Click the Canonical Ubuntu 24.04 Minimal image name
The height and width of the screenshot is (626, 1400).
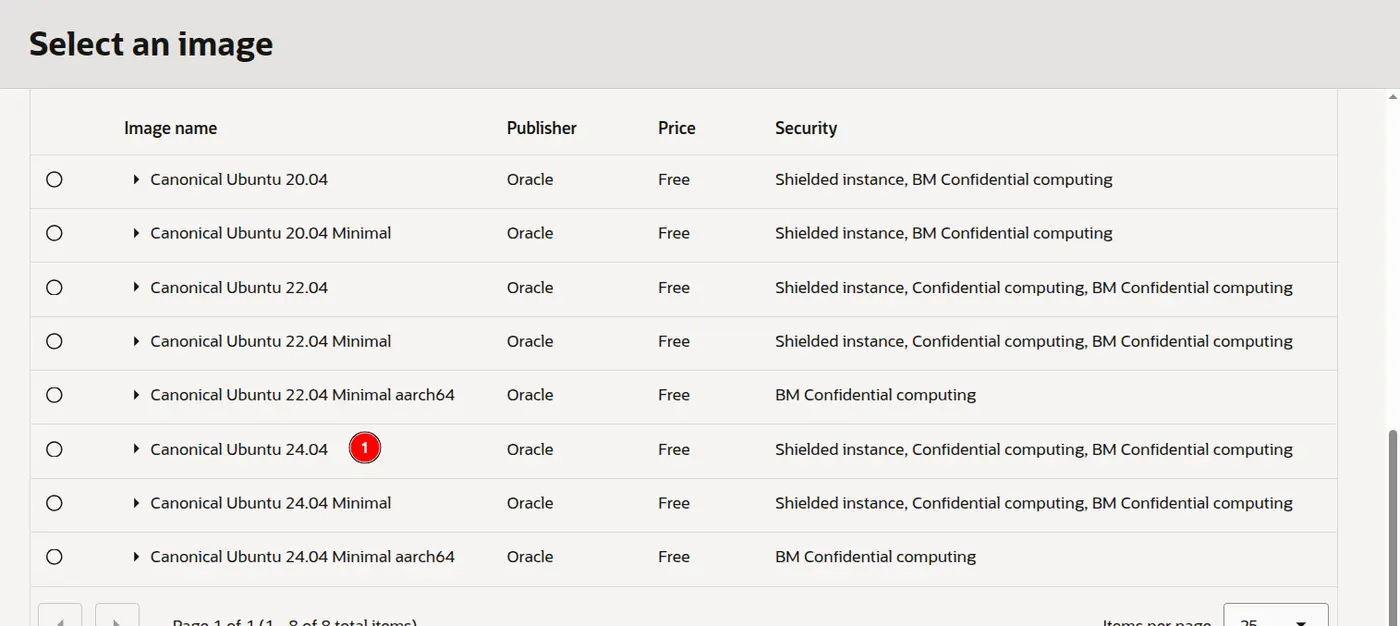coord(271,503)
